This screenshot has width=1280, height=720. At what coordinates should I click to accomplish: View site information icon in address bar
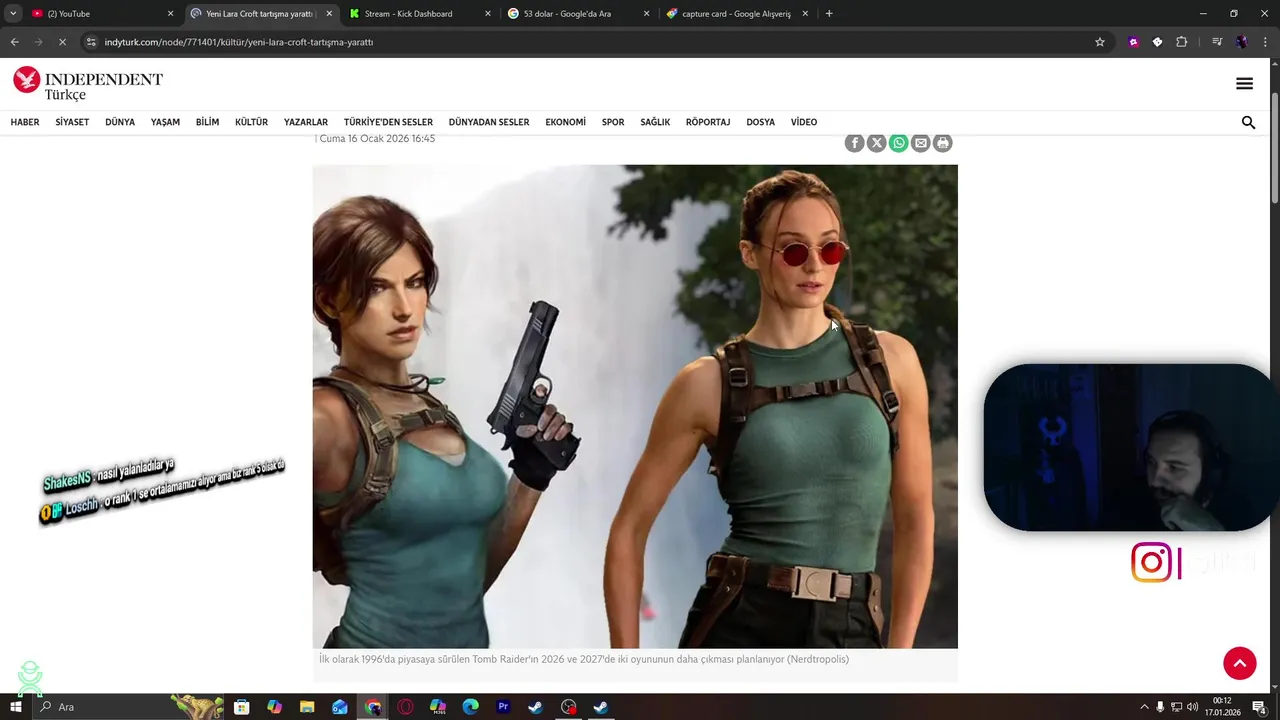[x=91, y=42]
